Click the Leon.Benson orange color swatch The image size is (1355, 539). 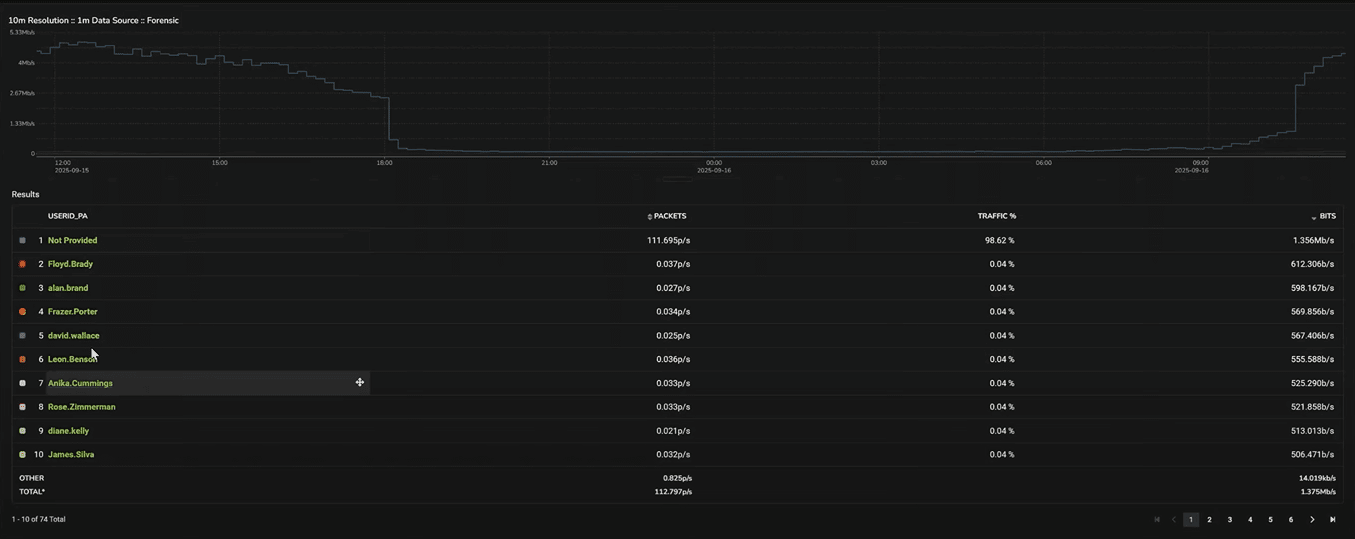click(23, 359)
